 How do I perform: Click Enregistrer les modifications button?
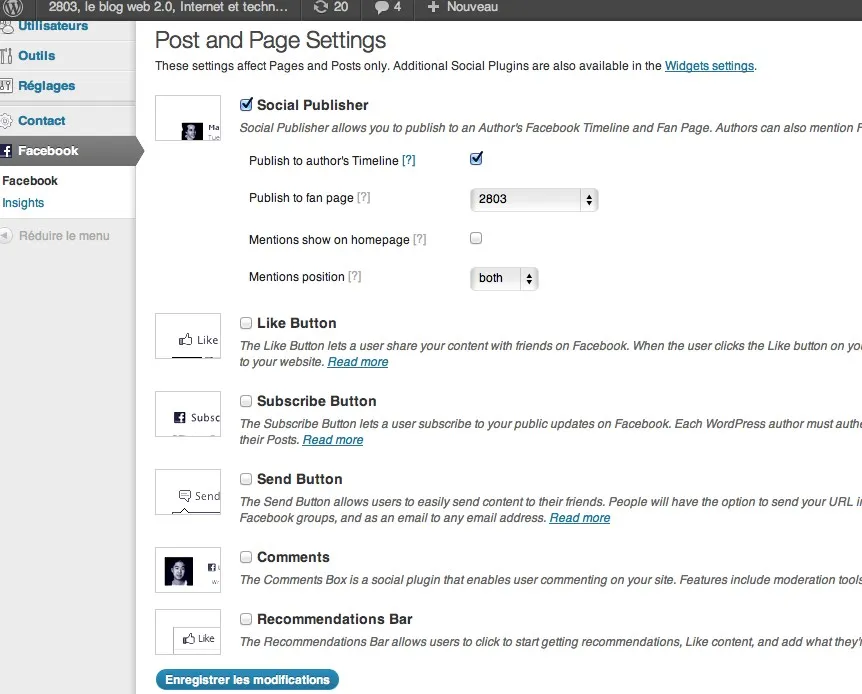tap(247, 680)
